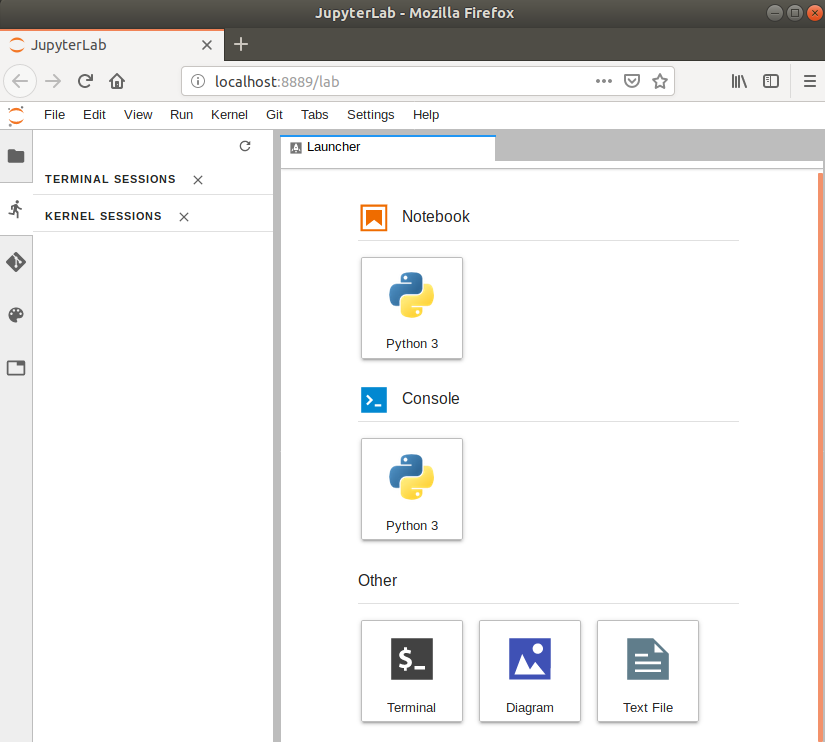Viewport: 825px width, 742px height.
Task: Click the Firefox back button
Action: point(20,81)
